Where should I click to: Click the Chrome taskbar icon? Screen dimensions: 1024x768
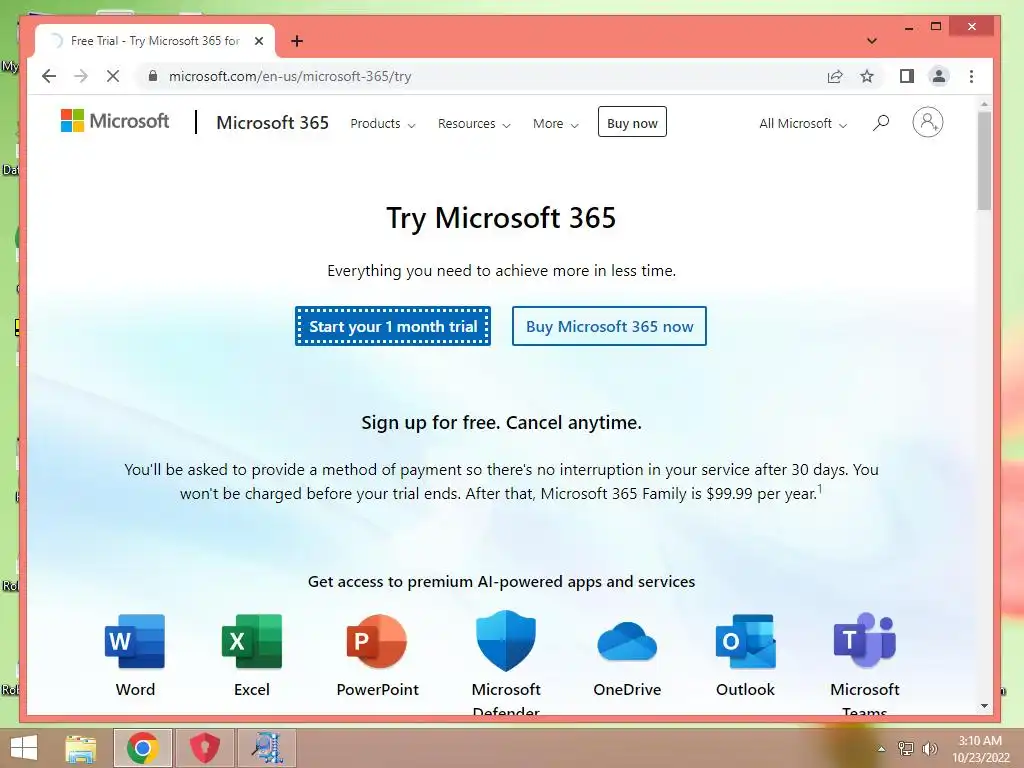point(143,748)
